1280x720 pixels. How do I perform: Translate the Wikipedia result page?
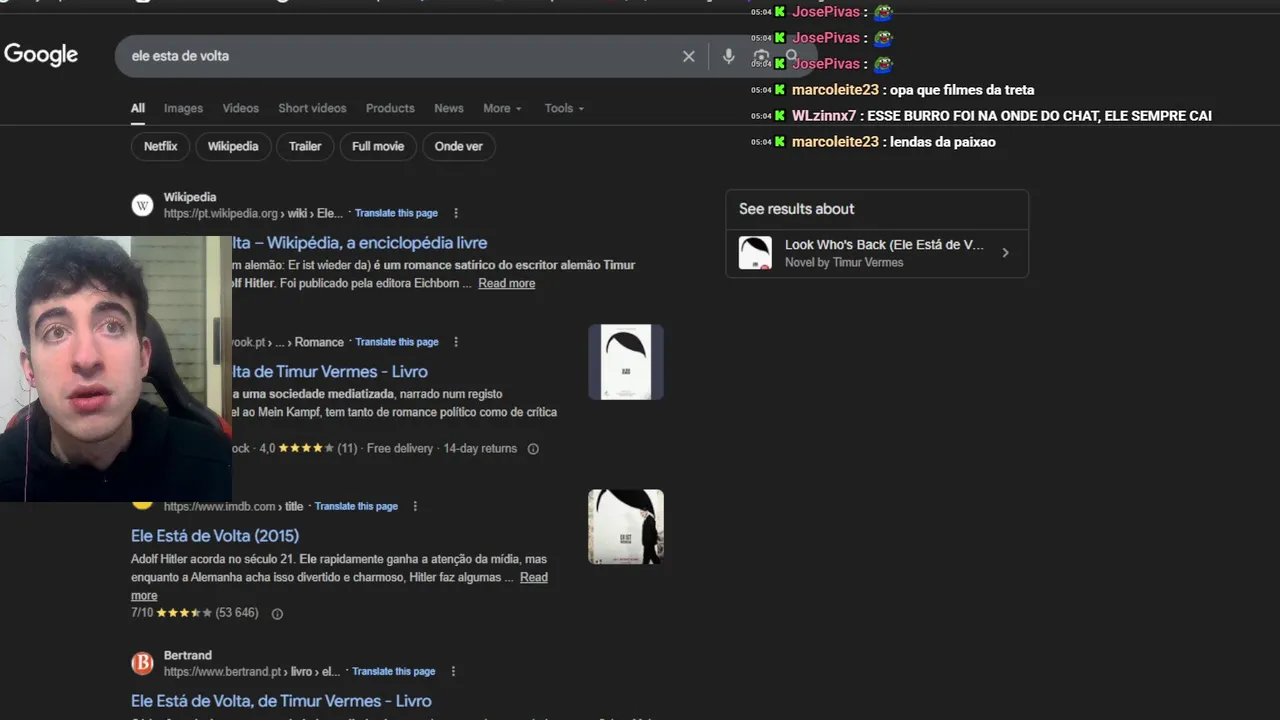click(396, 213)
